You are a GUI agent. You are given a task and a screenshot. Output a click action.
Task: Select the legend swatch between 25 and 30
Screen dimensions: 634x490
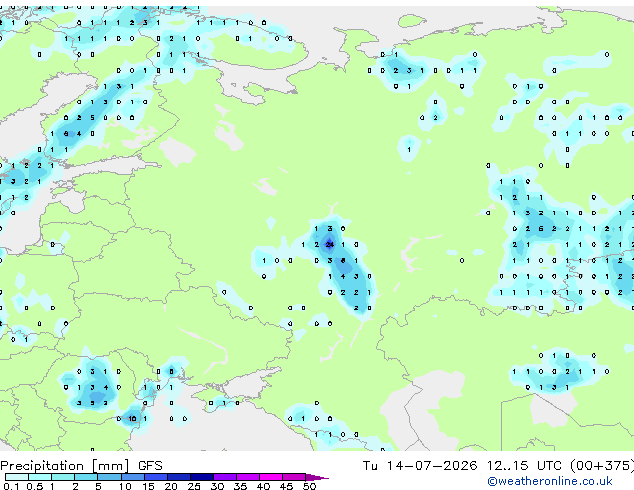(202, 477)
